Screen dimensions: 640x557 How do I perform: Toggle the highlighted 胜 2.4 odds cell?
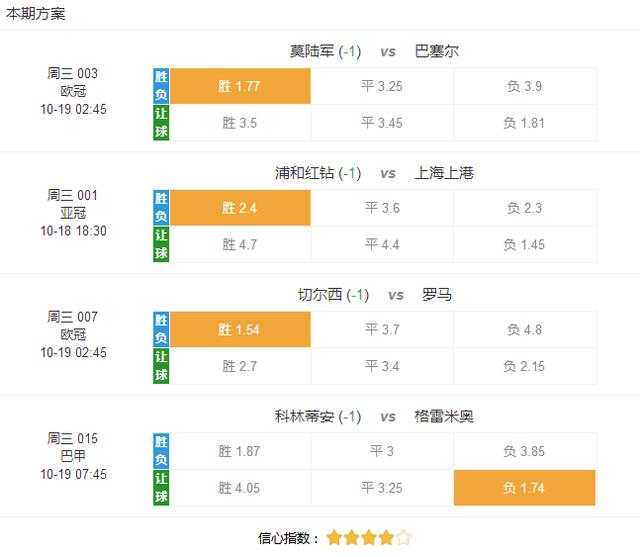pyautogui.click(x=240, y=208)
